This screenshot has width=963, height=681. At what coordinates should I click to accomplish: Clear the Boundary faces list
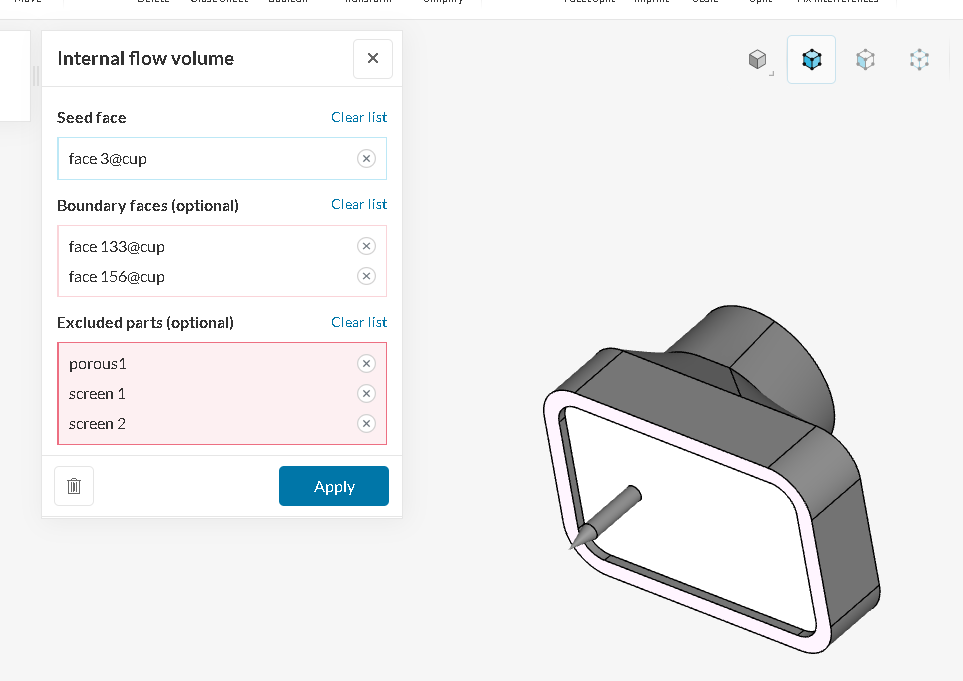click(x=359, y=204)
